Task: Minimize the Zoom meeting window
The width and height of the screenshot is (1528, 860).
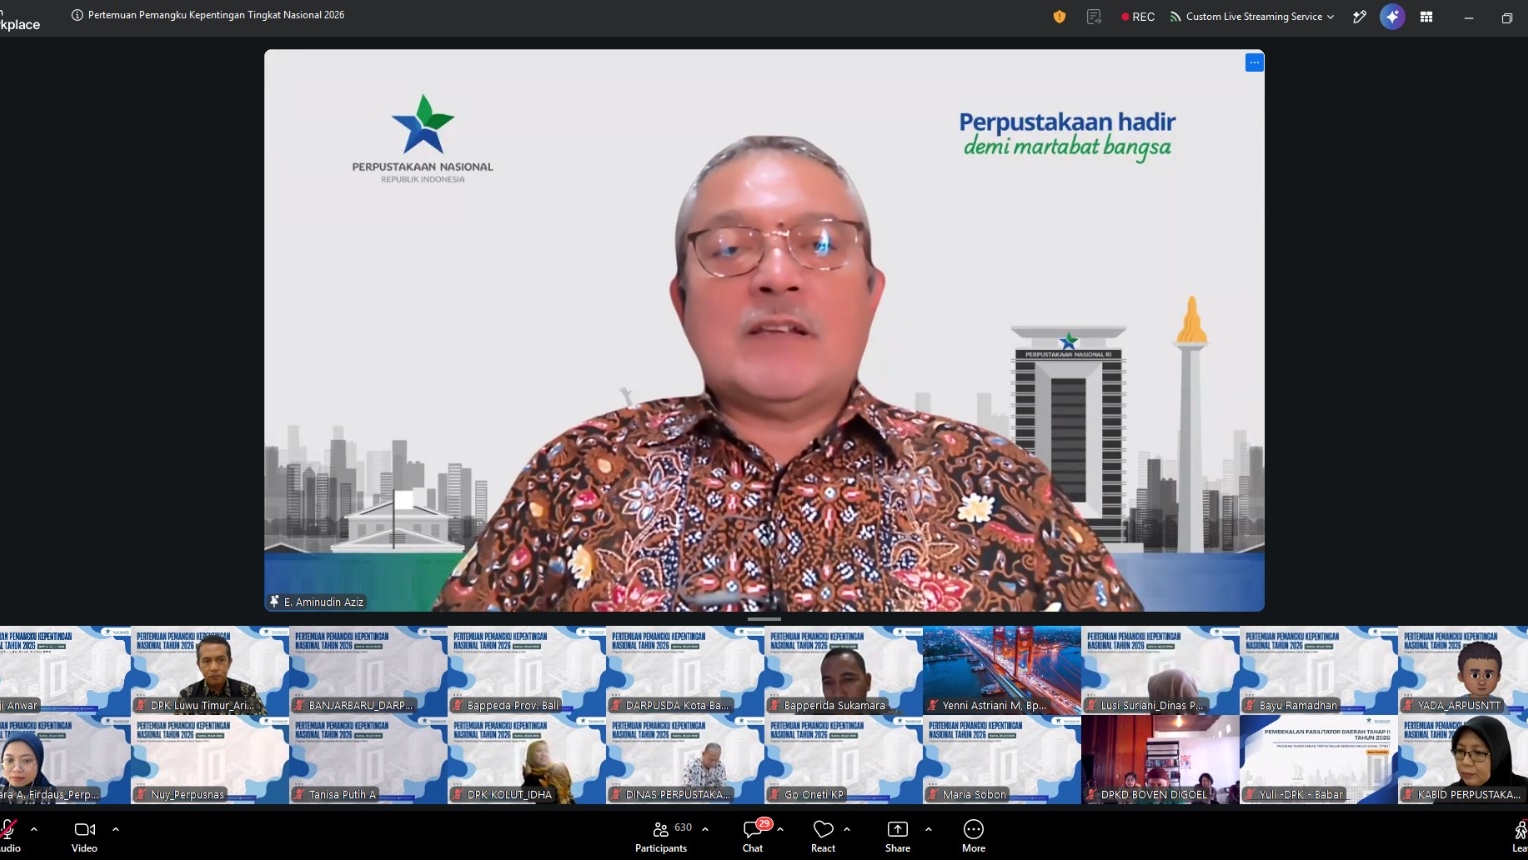Action: click(1468, 18)
